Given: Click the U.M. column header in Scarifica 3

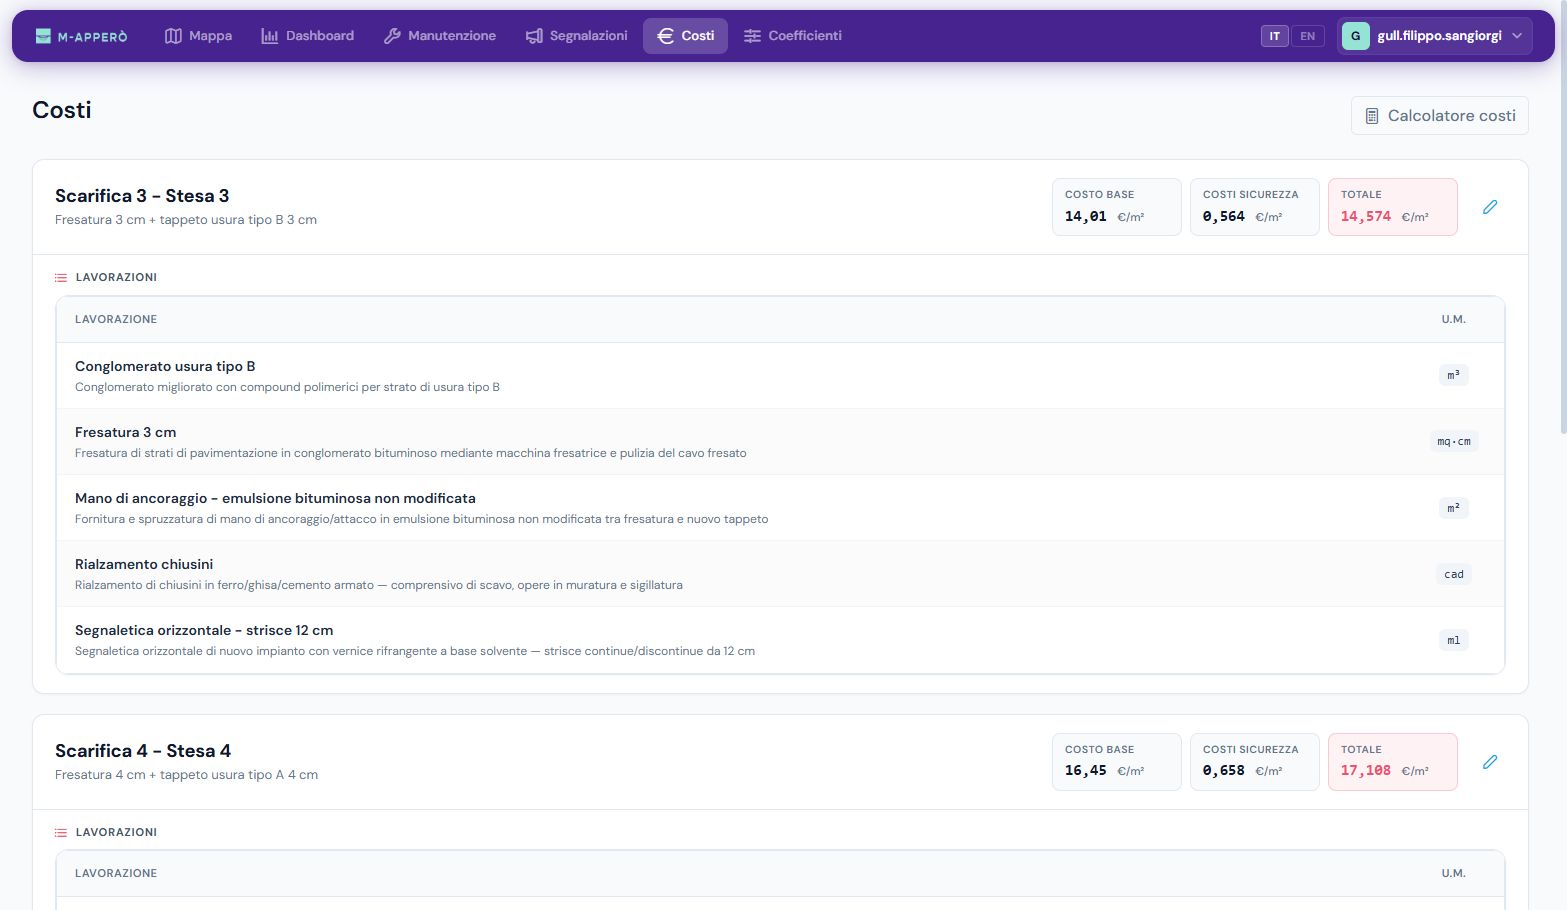Looking at the screenshot, I should point(1454,320).
